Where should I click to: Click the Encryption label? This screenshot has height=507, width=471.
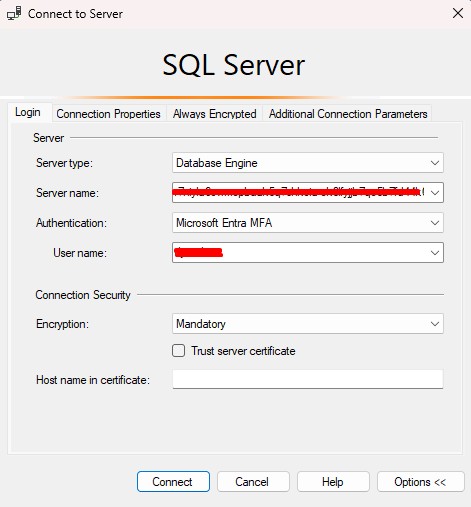(x=62, y=324)
